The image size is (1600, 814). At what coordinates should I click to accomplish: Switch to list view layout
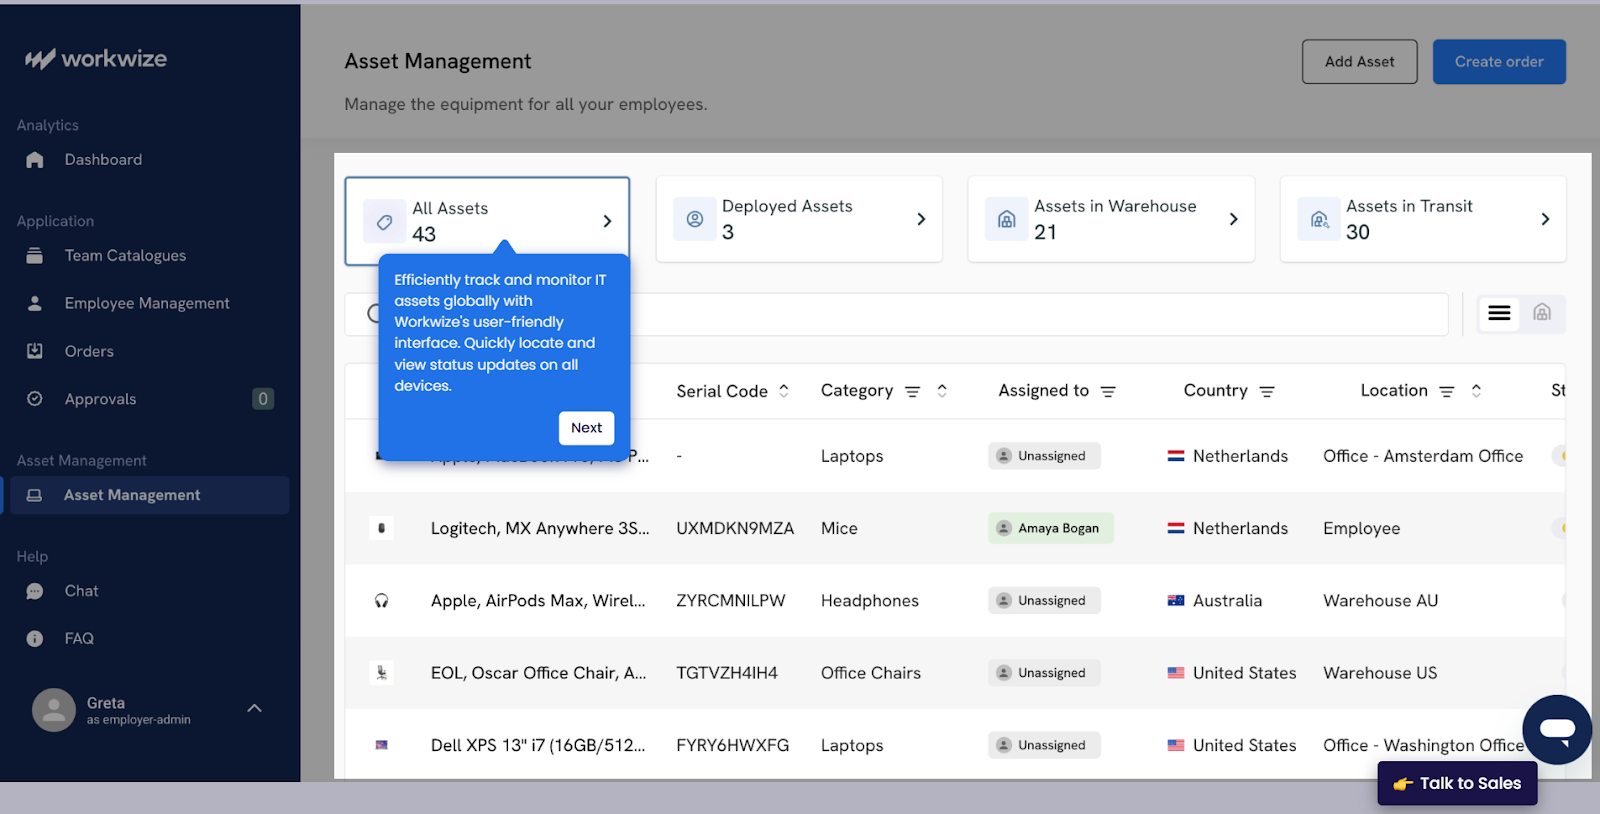pyautogui.click(x=1499, y=314)
